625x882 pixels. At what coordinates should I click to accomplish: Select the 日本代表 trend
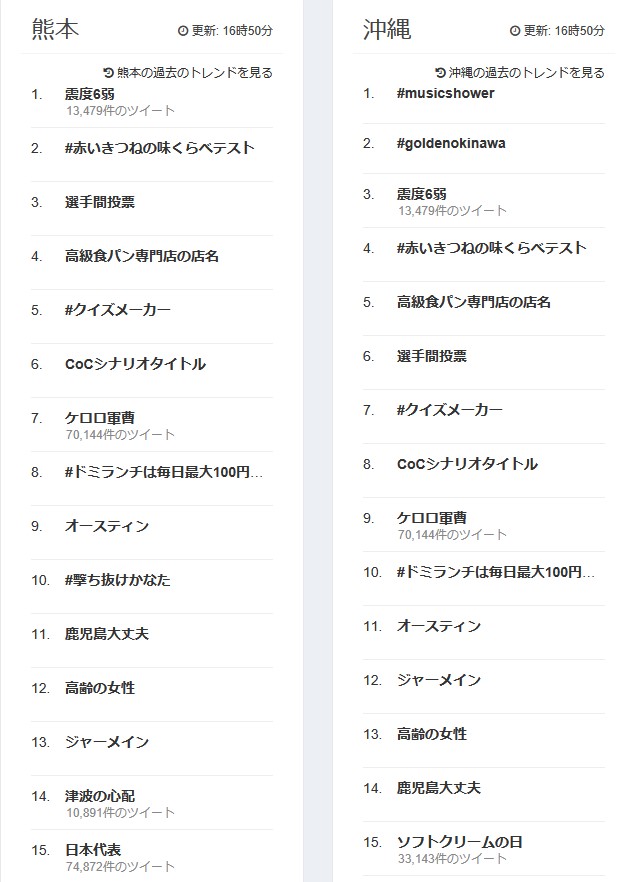click(93, 850)
